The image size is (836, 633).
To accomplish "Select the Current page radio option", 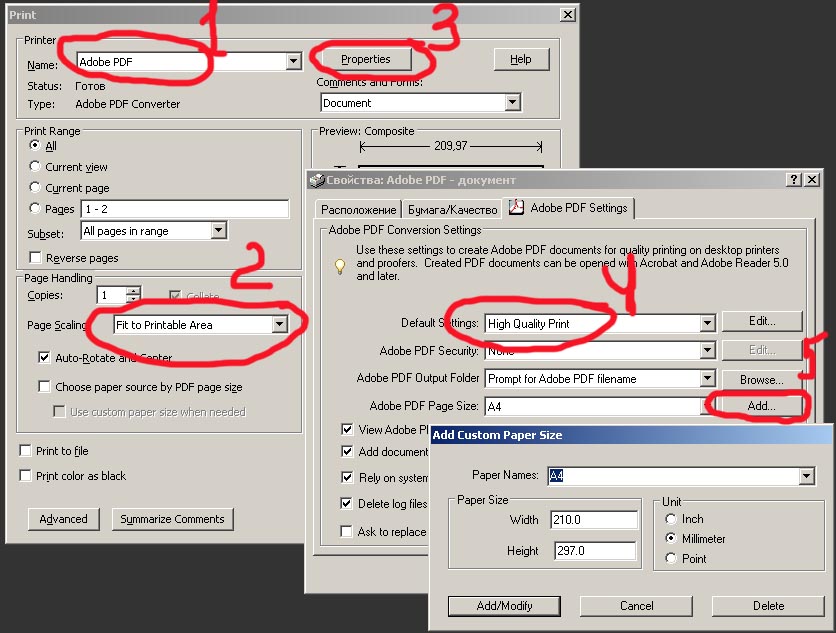I will 35,187.
